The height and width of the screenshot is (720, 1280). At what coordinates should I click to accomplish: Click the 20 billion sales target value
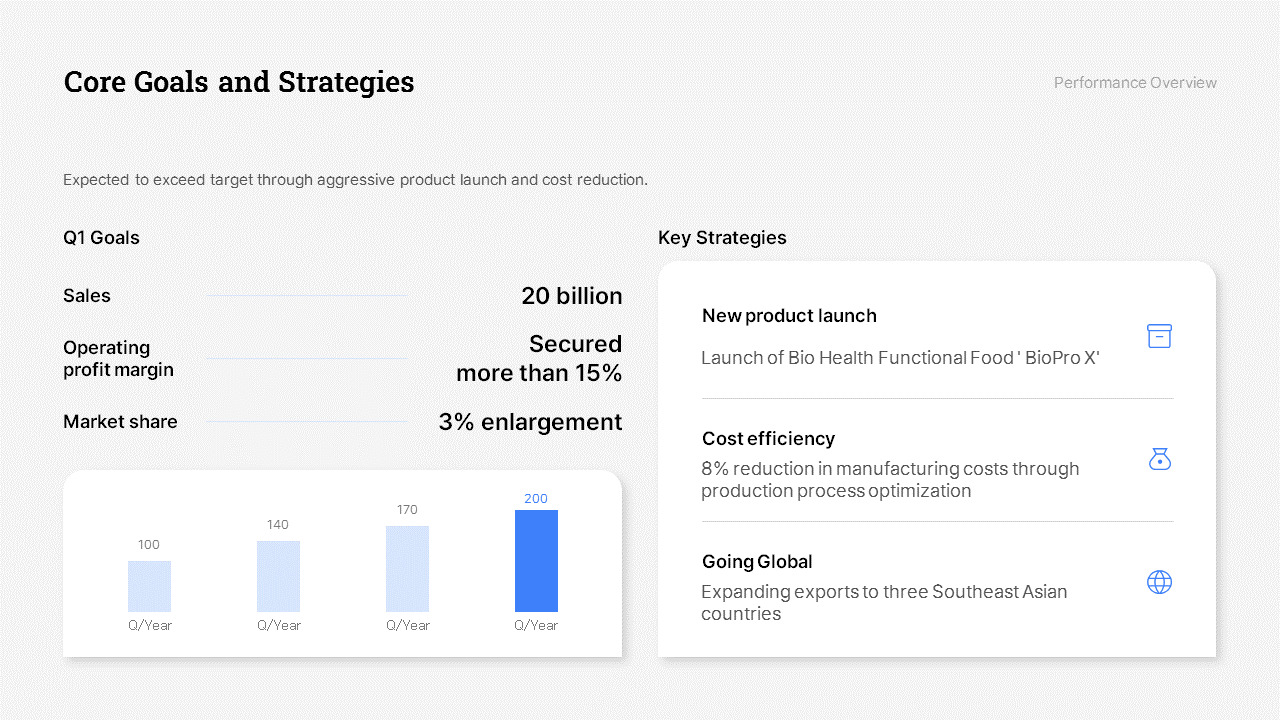571,296
